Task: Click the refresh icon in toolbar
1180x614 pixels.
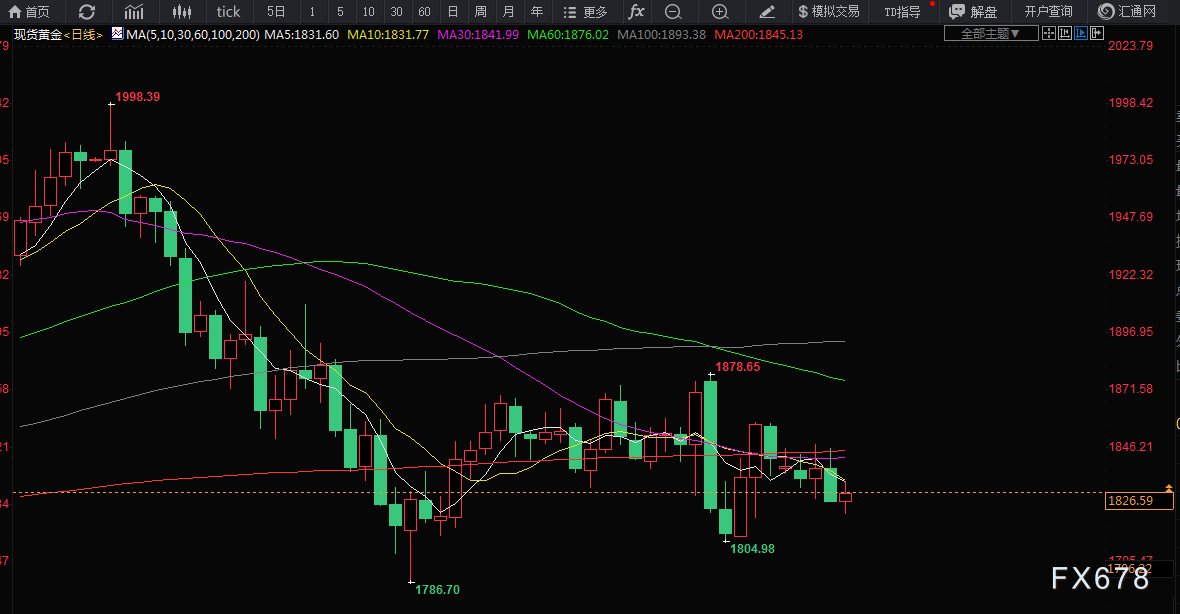Action: click(x=87, y=11)
